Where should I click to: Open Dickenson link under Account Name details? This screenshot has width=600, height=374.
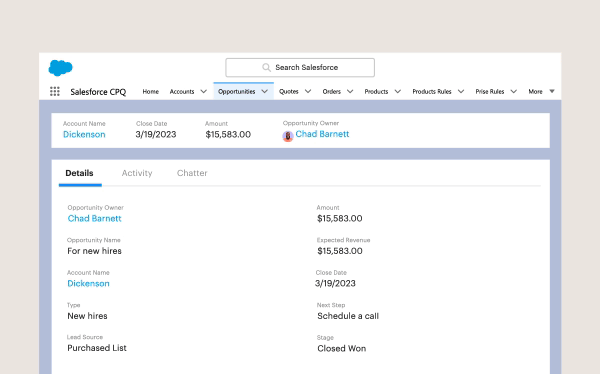tap(88, 284)
